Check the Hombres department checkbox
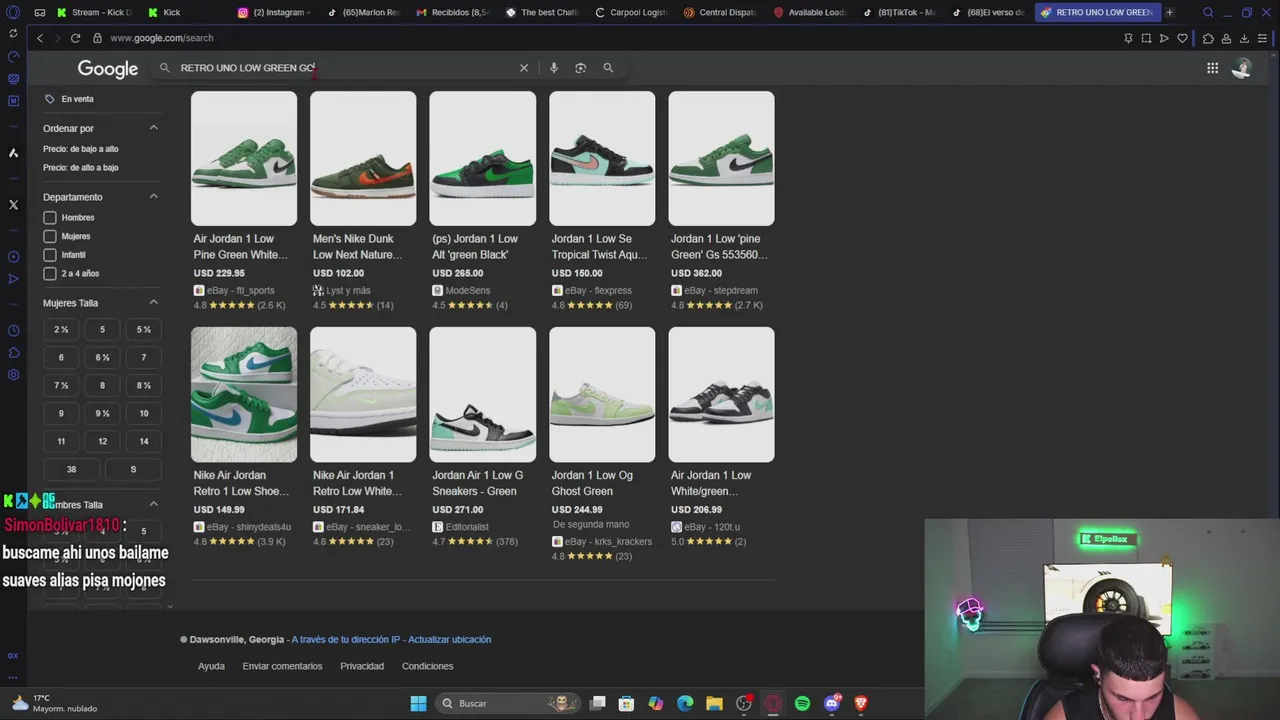Image resolution: width=1280 pixels, height=720 pixels. (50, 217)
